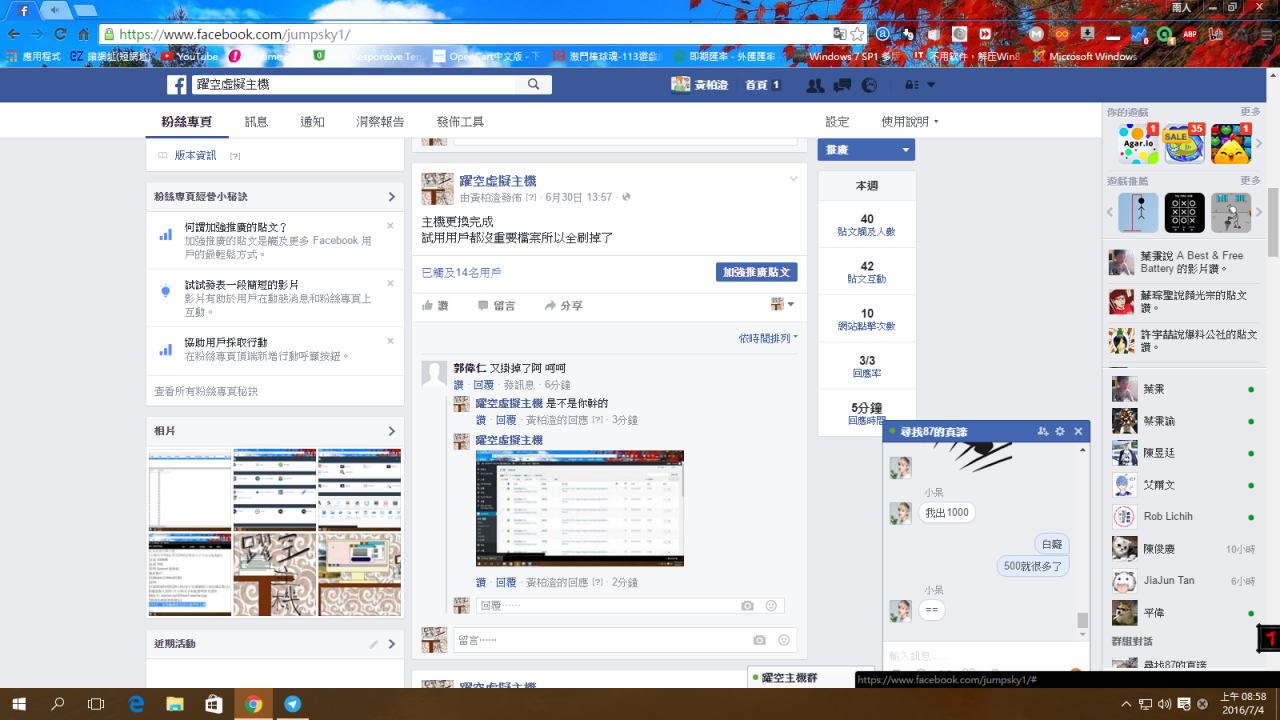Expand the 相片 photos panel
The image size is (1280, 720).
[x=391, y=431]
